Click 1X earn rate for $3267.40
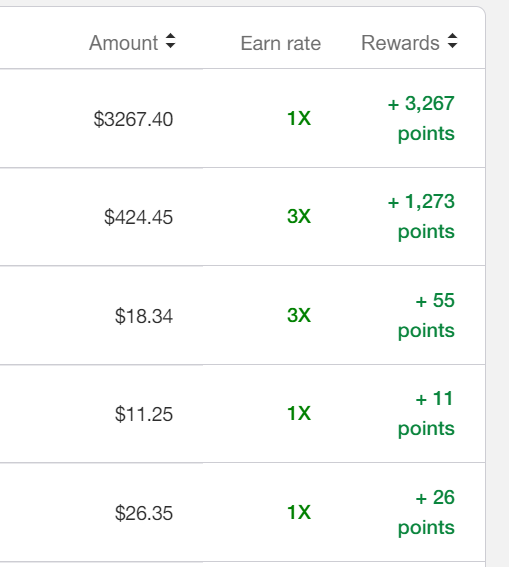The height and width of the screenshot is (567, 509). [x=299, y=118]
